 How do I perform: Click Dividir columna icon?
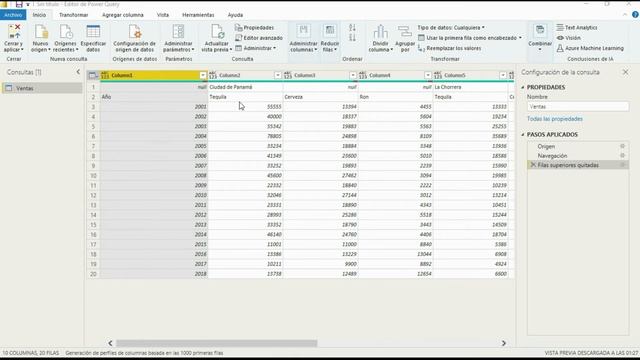(380, 32)
